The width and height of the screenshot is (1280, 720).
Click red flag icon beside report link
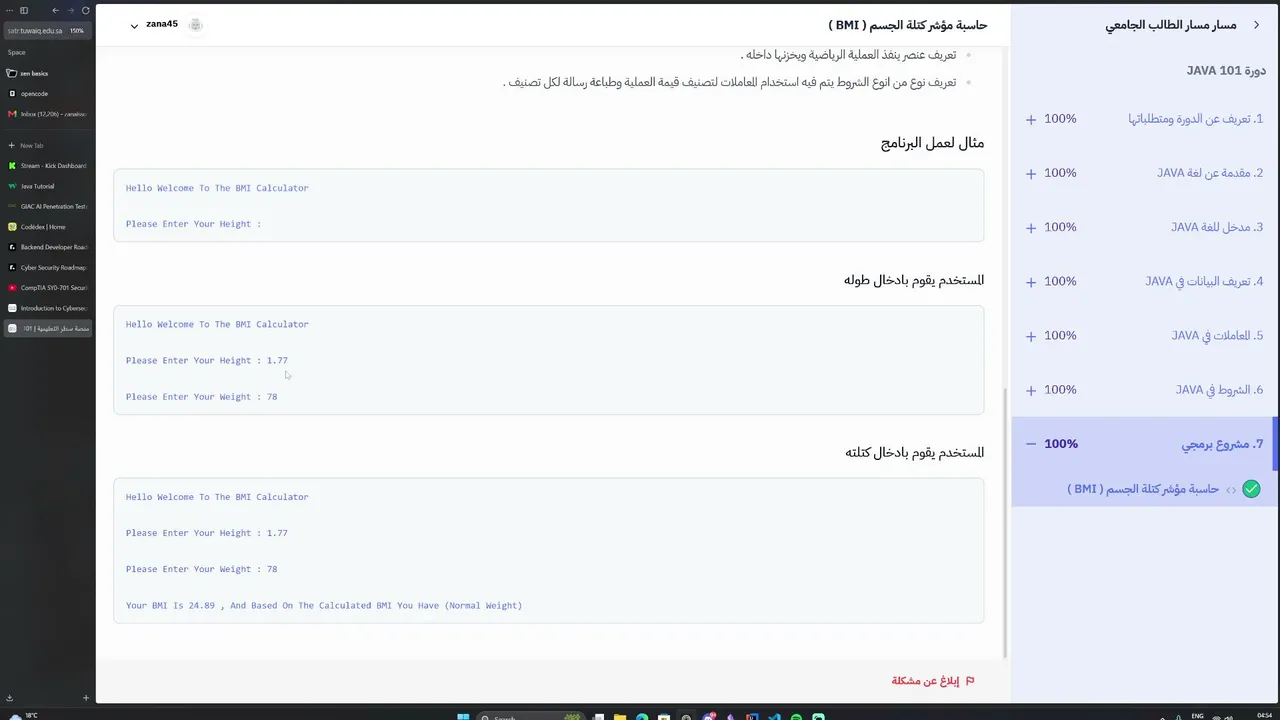point(970,681)
